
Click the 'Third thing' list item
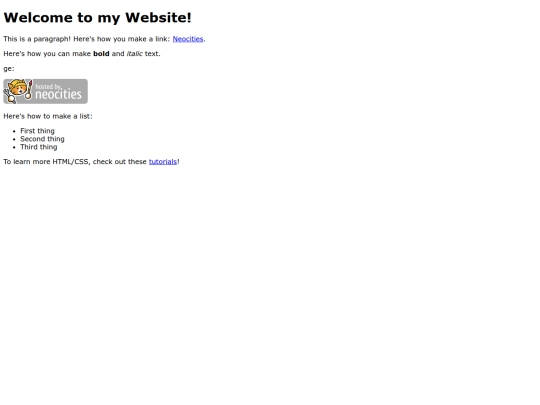click(x=39, y=147)
